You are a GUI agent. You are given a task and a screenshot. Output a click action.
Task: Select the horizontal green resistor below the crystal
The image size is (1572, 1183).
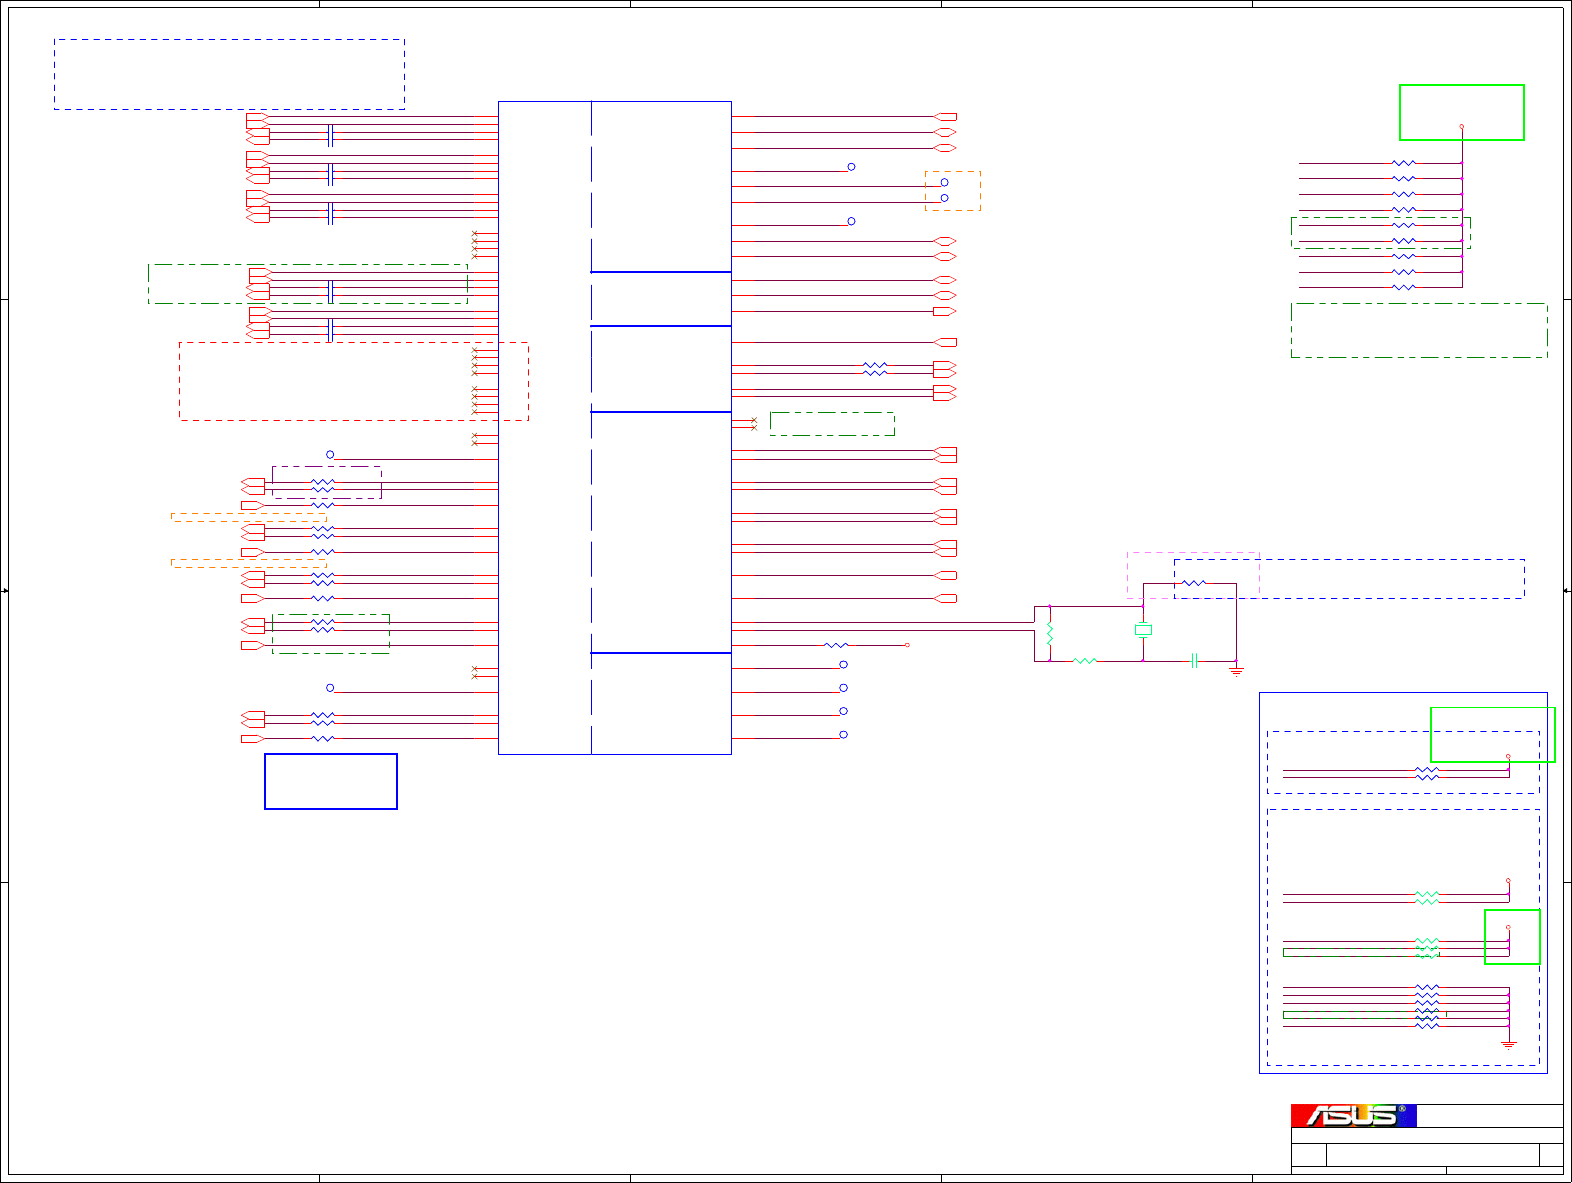pos(1085,661)
